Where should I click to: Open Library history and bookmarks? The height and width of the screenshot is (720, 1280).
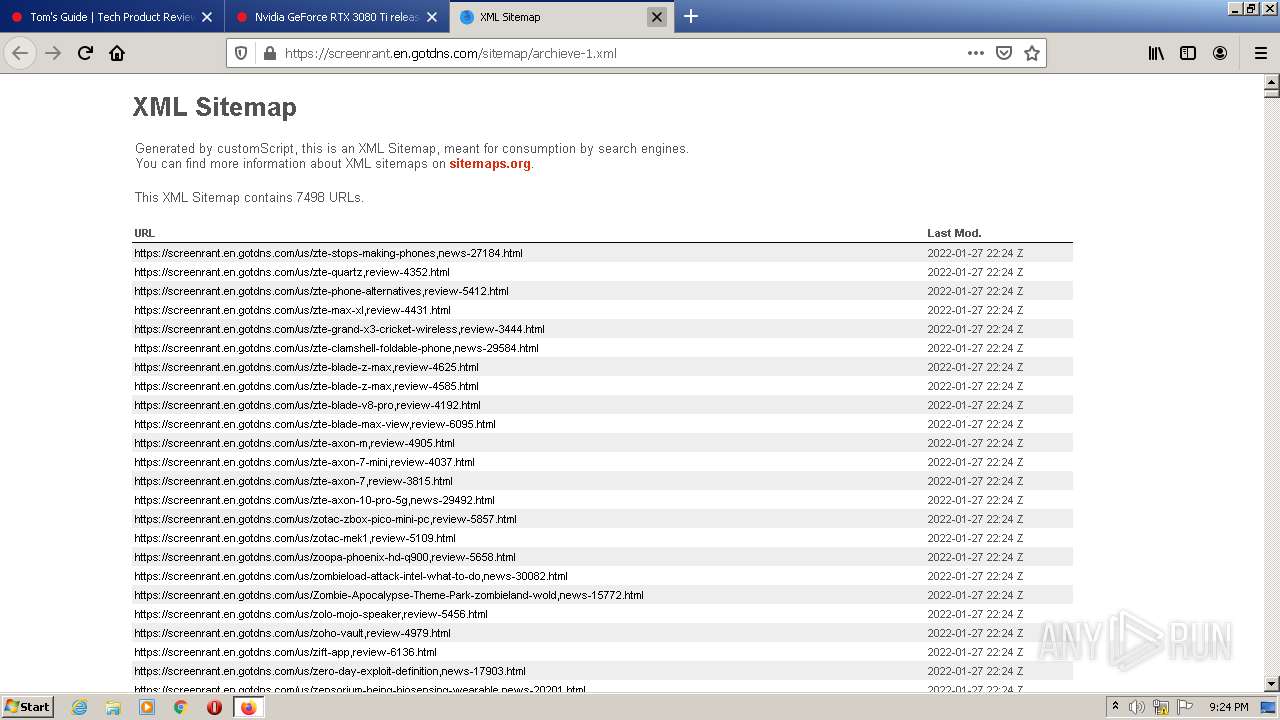pyautogui.click(x=1156, y=53)
